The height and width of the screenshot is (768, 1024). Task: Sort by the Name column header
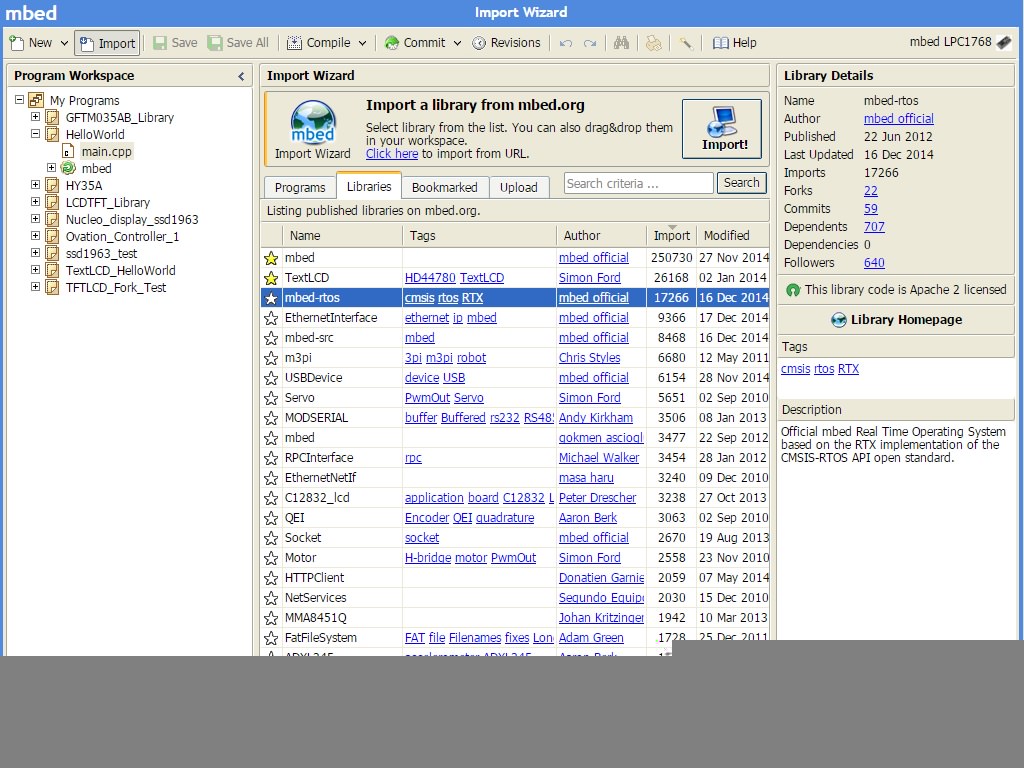click(x=342, y=236)
